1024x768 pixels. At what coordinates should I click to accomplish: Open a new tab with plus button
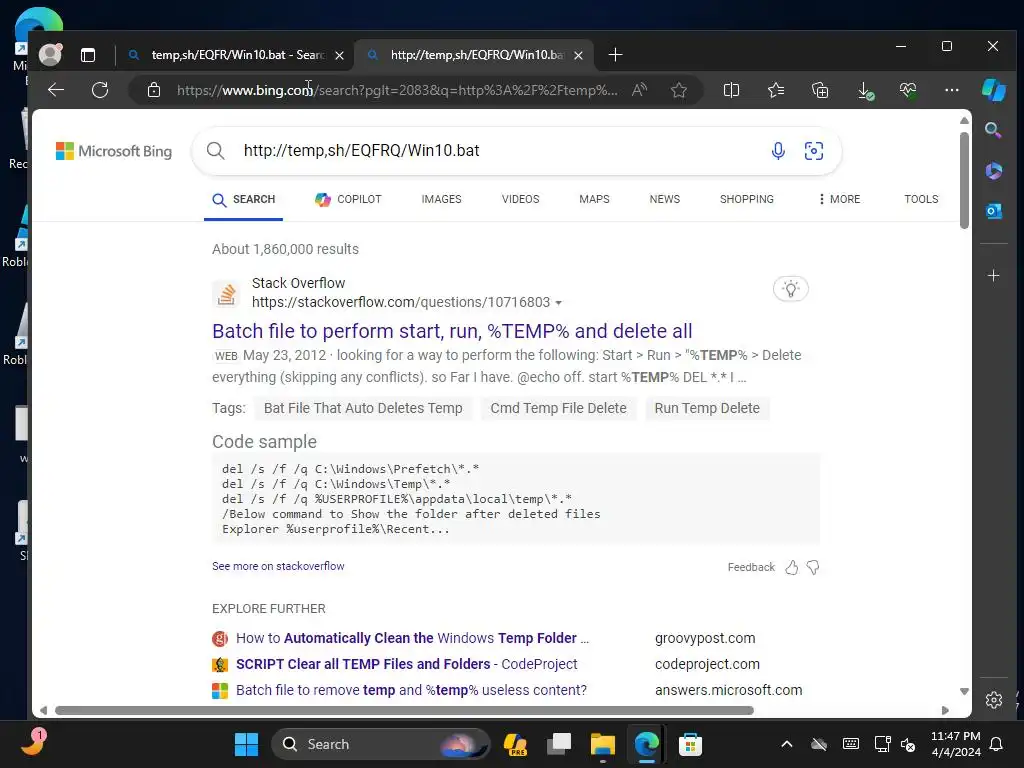[x=615, y=55]
